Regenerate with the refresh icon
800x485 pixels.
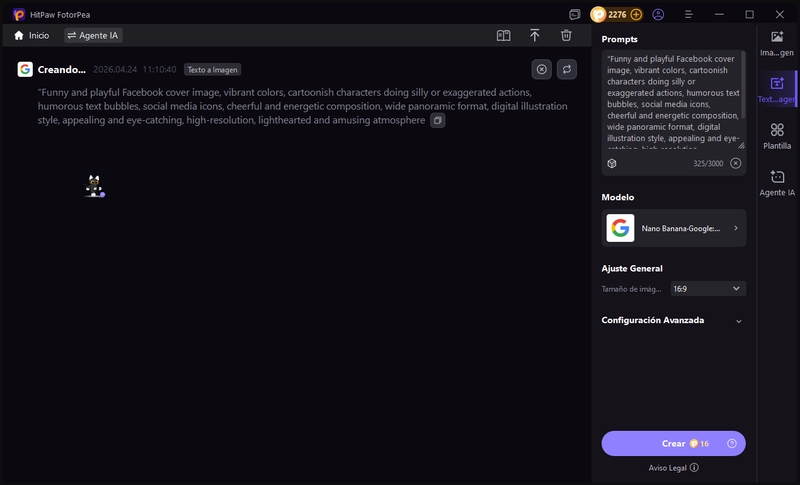[567, 69]
